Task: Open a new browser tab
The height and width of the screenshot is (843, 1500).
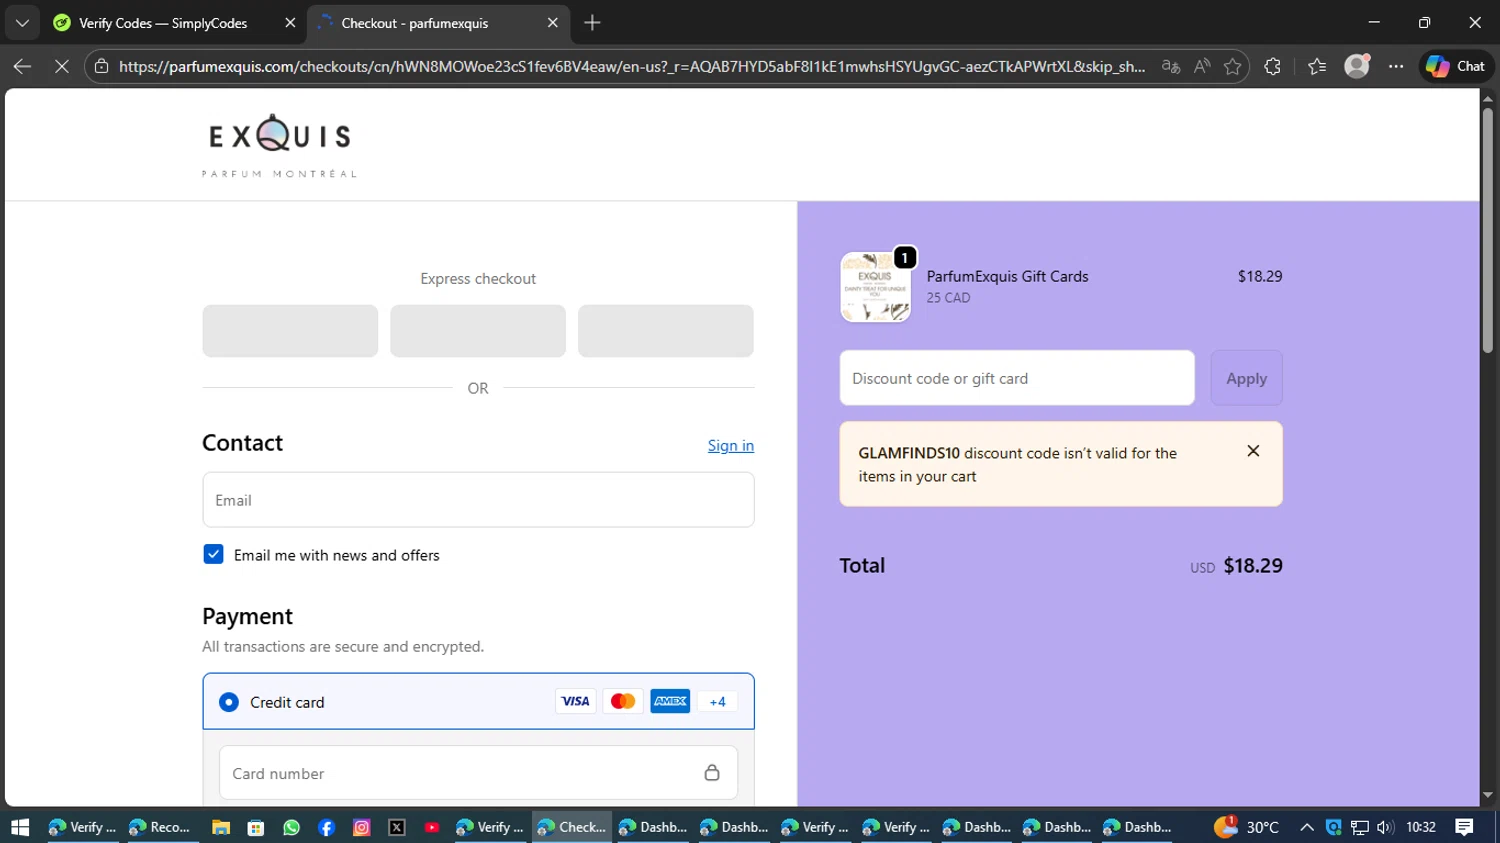Action: pos(592,22)
